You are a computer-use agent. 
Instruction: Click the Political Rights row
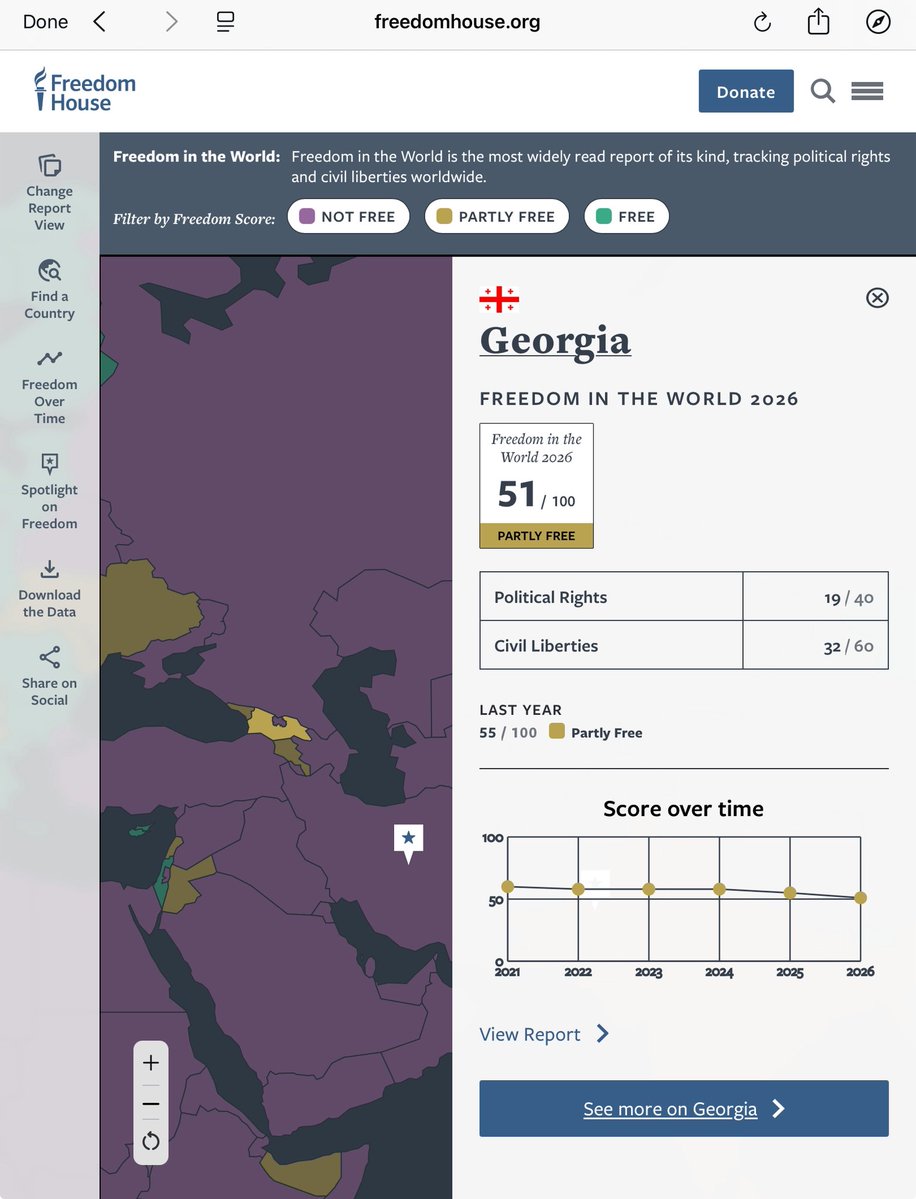pos(684,596)
